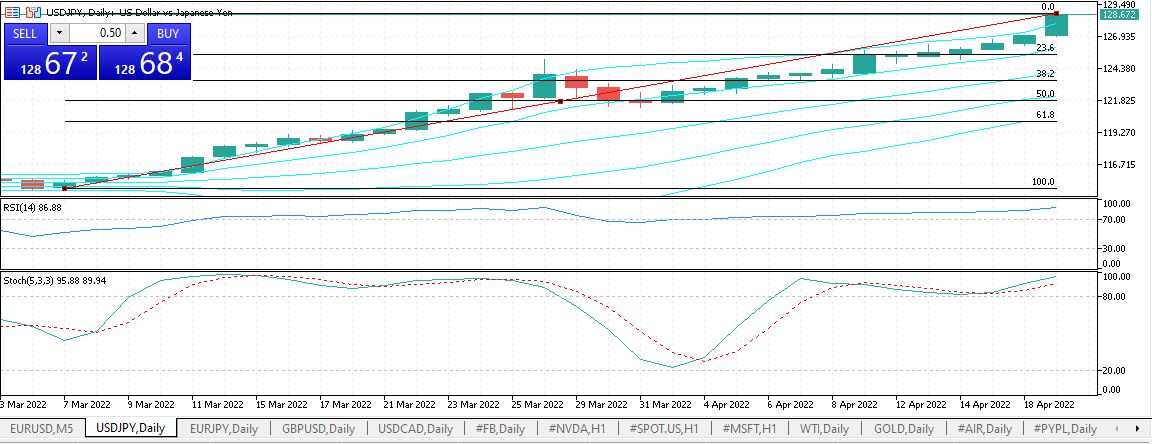The image size is (1152, 444).
Task: Click the 23.6 Fibonacci level label
Action: click(x=1045, y=48)
